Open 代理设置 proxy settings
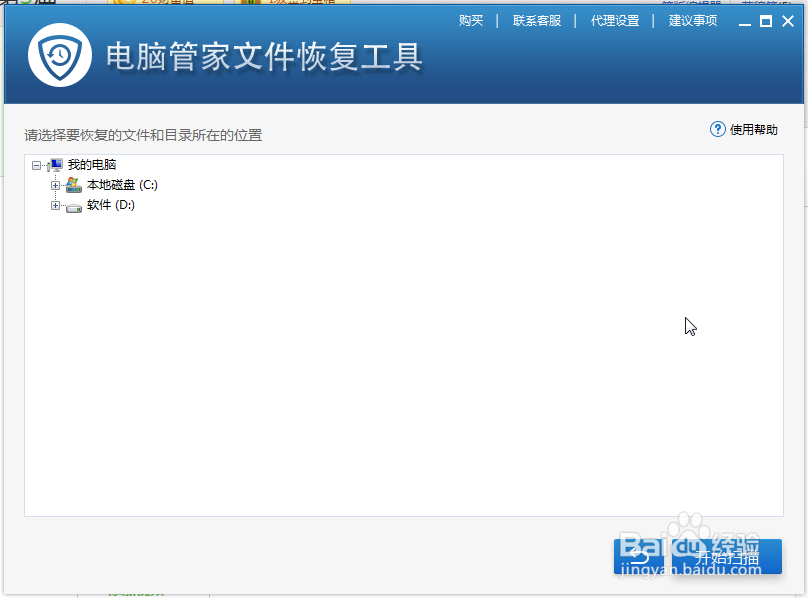Image resolution: width=808 pixels, height=598 pixels. click(615, 21)
